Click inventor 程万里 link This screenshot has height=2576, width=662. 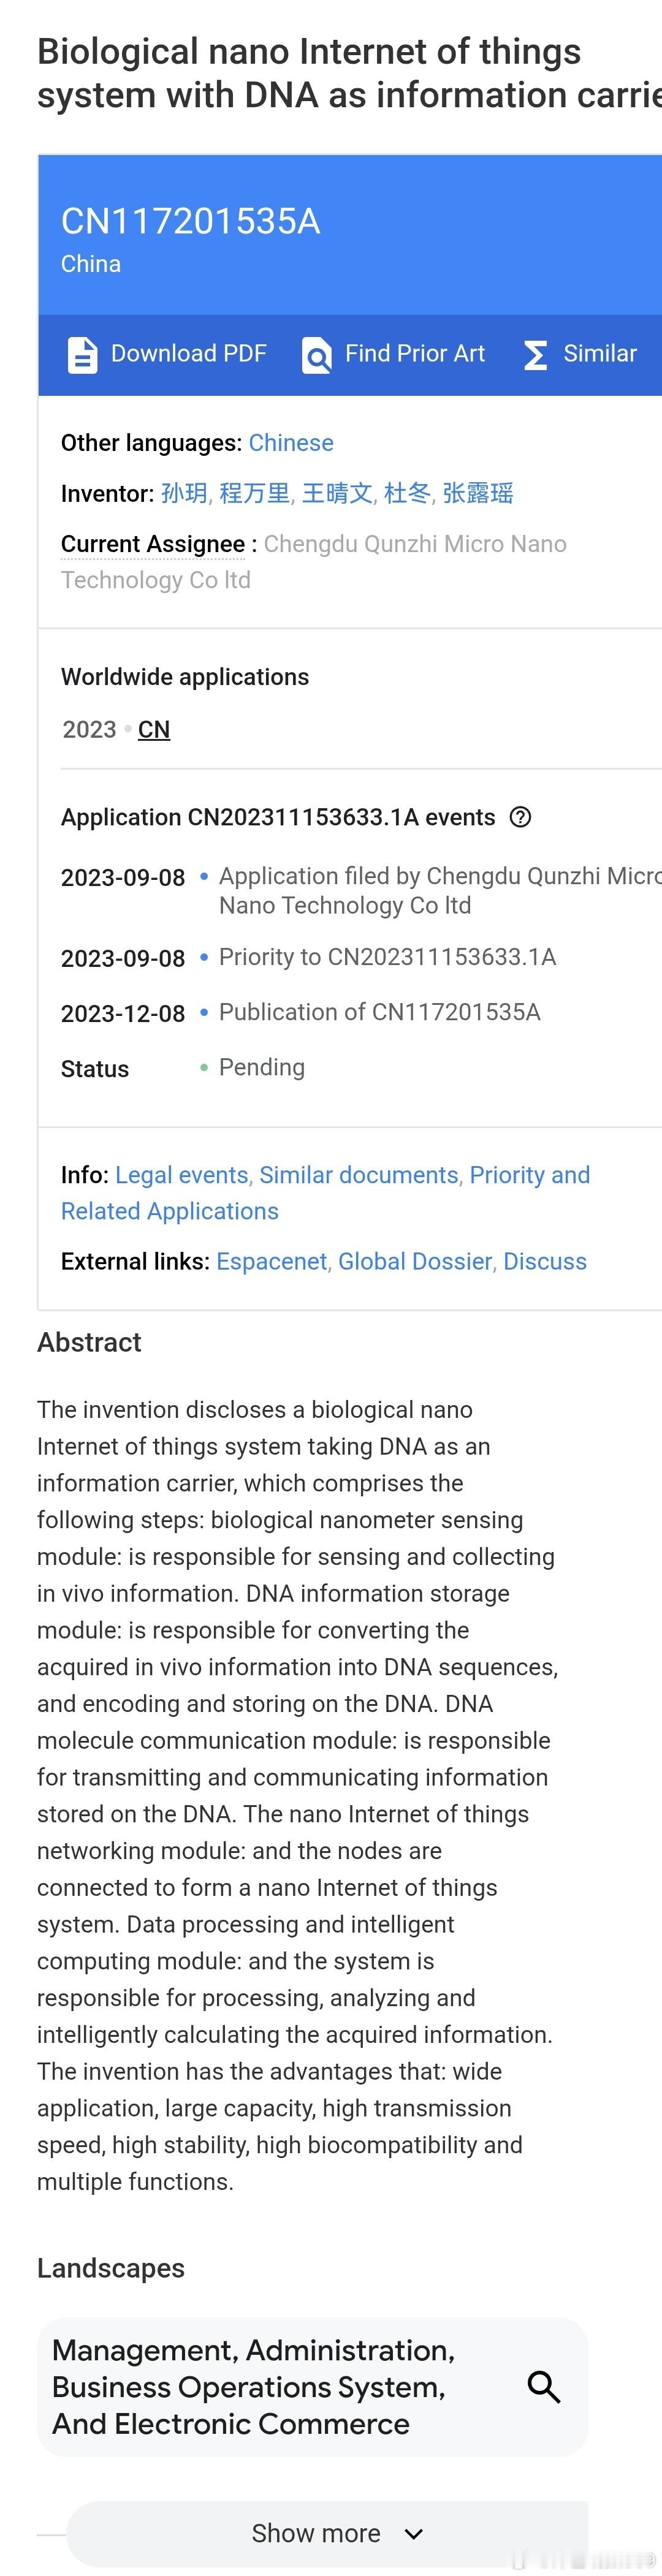255,493
